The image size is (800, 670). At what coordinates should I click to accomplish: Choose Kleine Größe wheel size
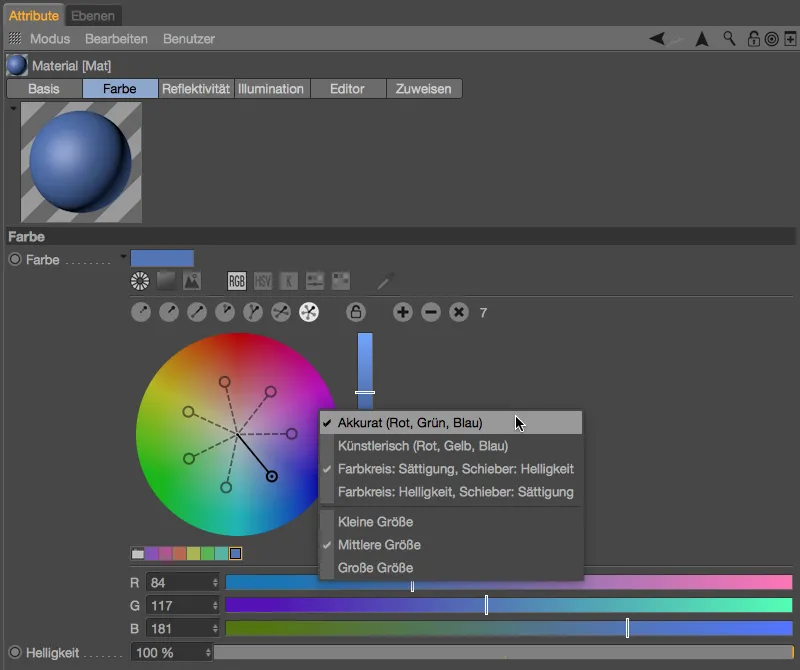point(451,522)
